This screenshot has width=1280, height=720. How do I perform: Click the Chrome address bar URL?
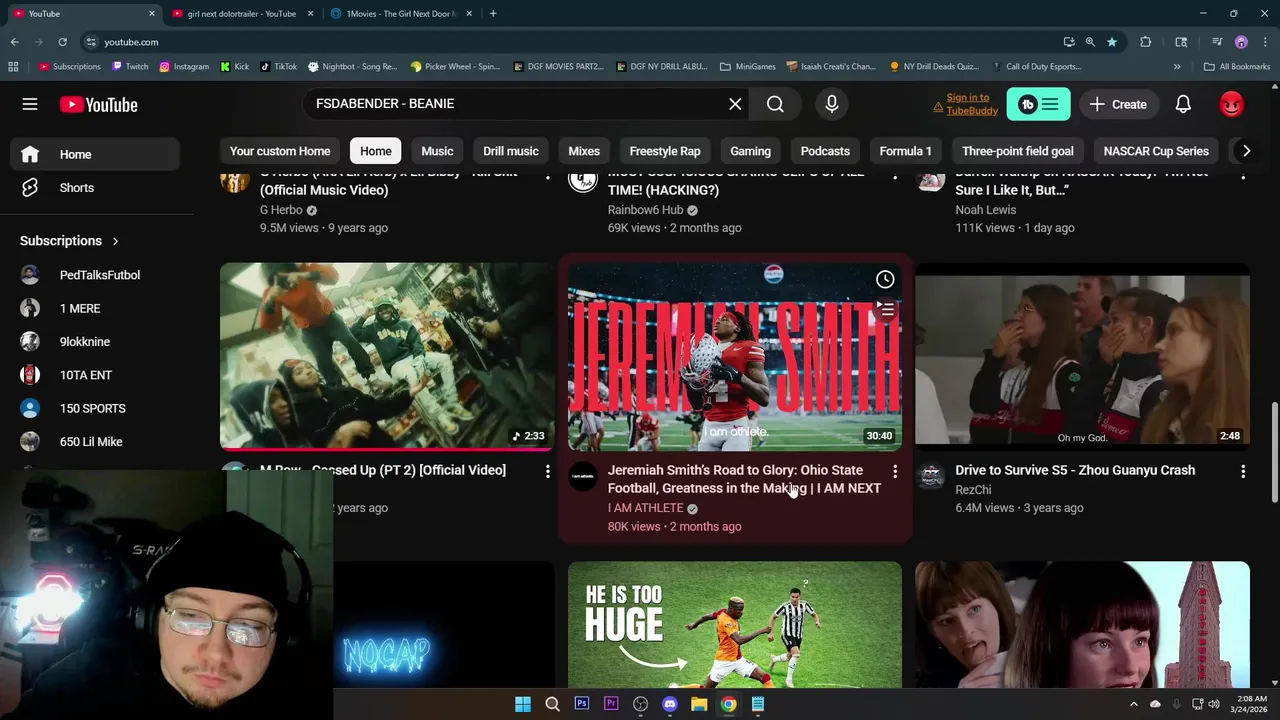[131, 42]
